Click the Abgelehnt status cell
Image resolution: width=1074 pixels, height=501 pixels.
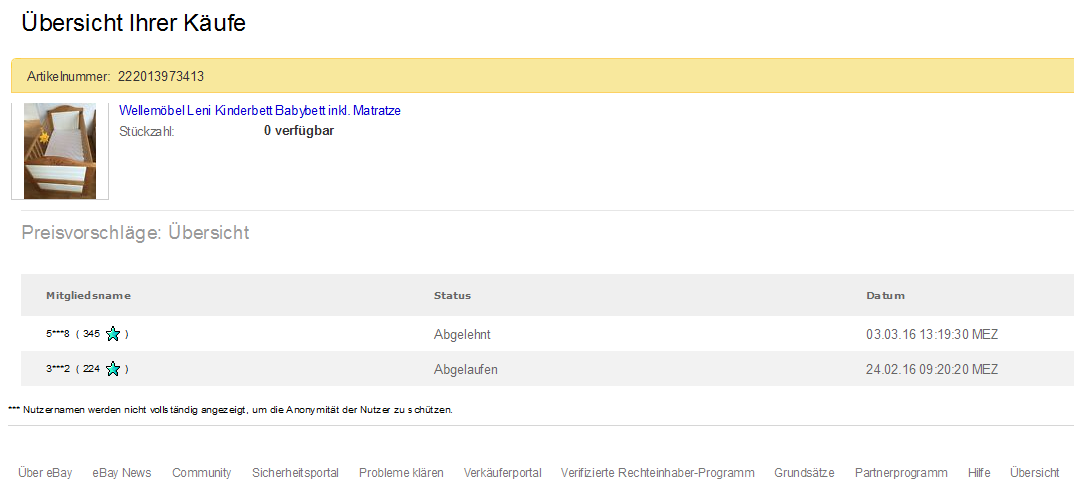pyautogui.click(x=462, y=334)
